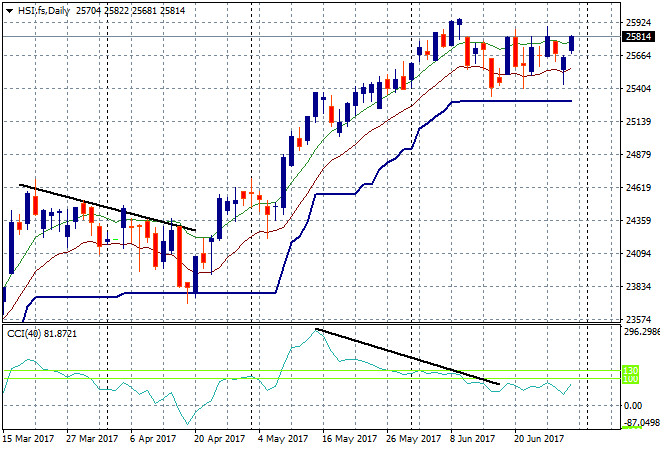Click the 20 Jun 2017 date label

click(539, 439)
